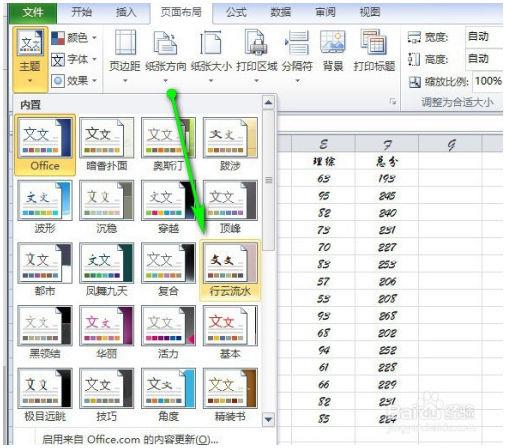Screen dimensions: 506x448
Task: Expand the 效果 theme effects dropdown
Action: (x=74, y=81)
